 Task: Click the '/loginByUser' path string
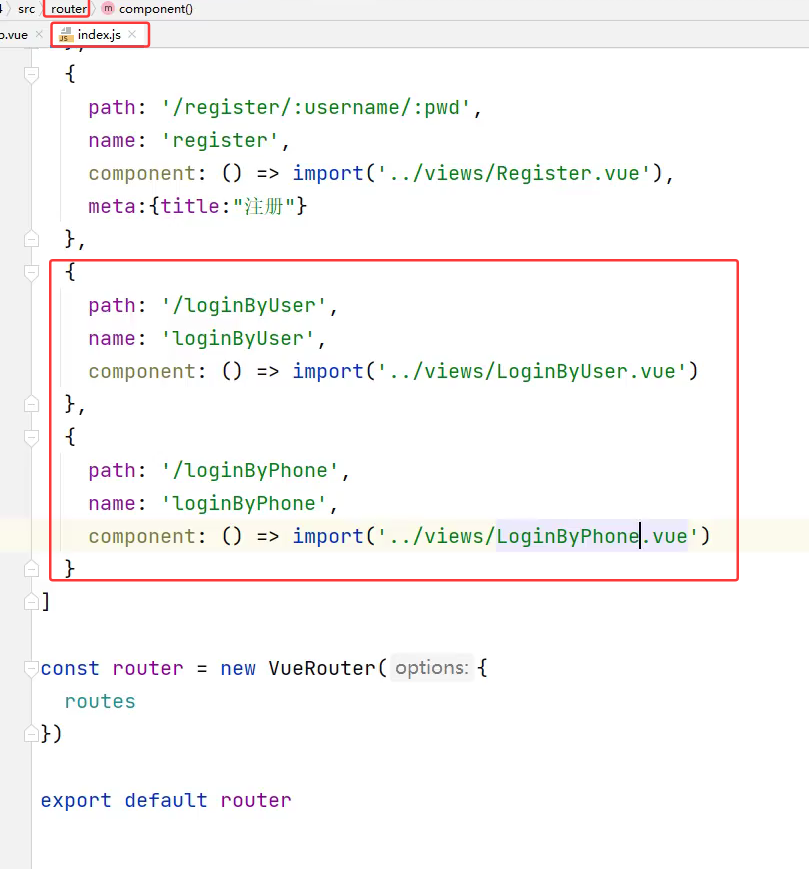244,305
